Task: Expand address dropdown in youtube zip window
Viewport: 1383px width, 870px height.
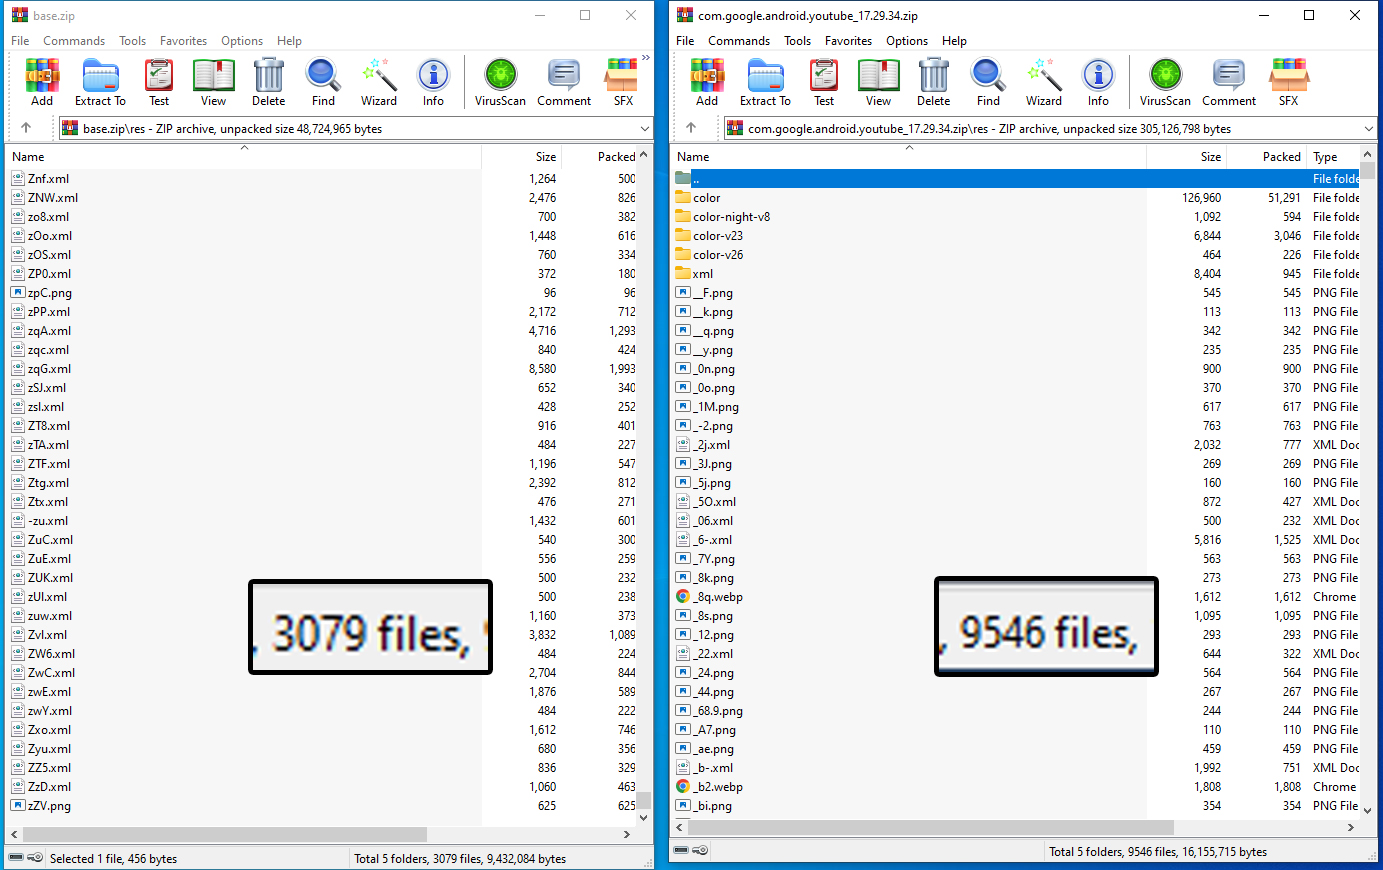Action: 1369,129
